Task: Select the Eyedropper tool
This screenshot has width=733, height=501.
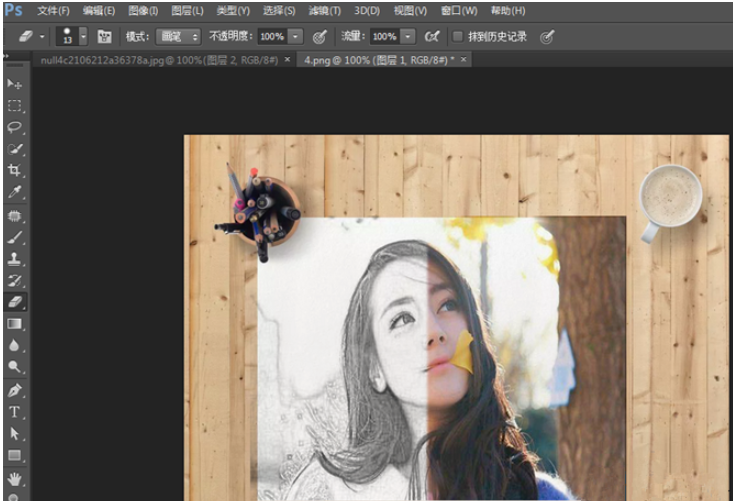Action: pos(15,192)
